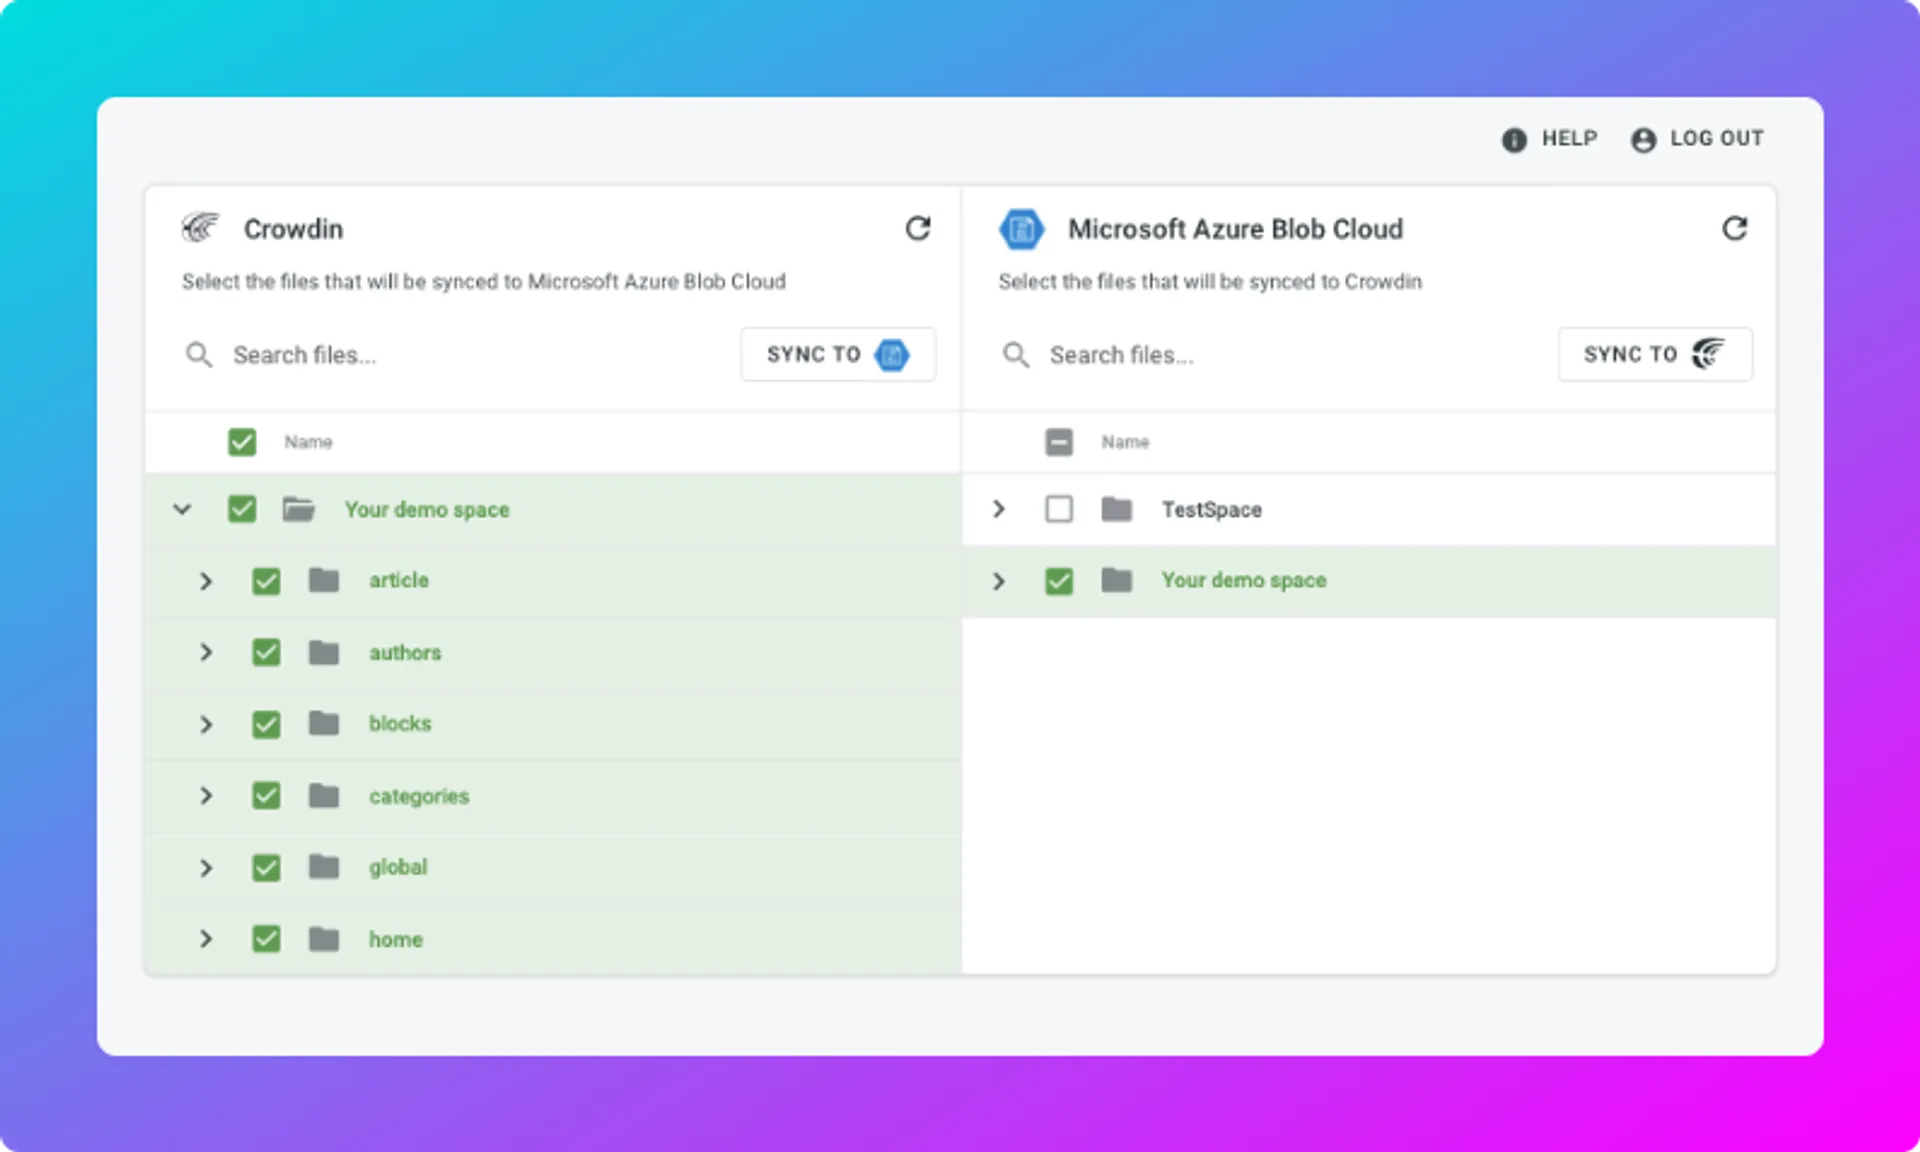Select the authors folder name
Viewport: 1920px width, 1152px height.
[x=405, y=652]
